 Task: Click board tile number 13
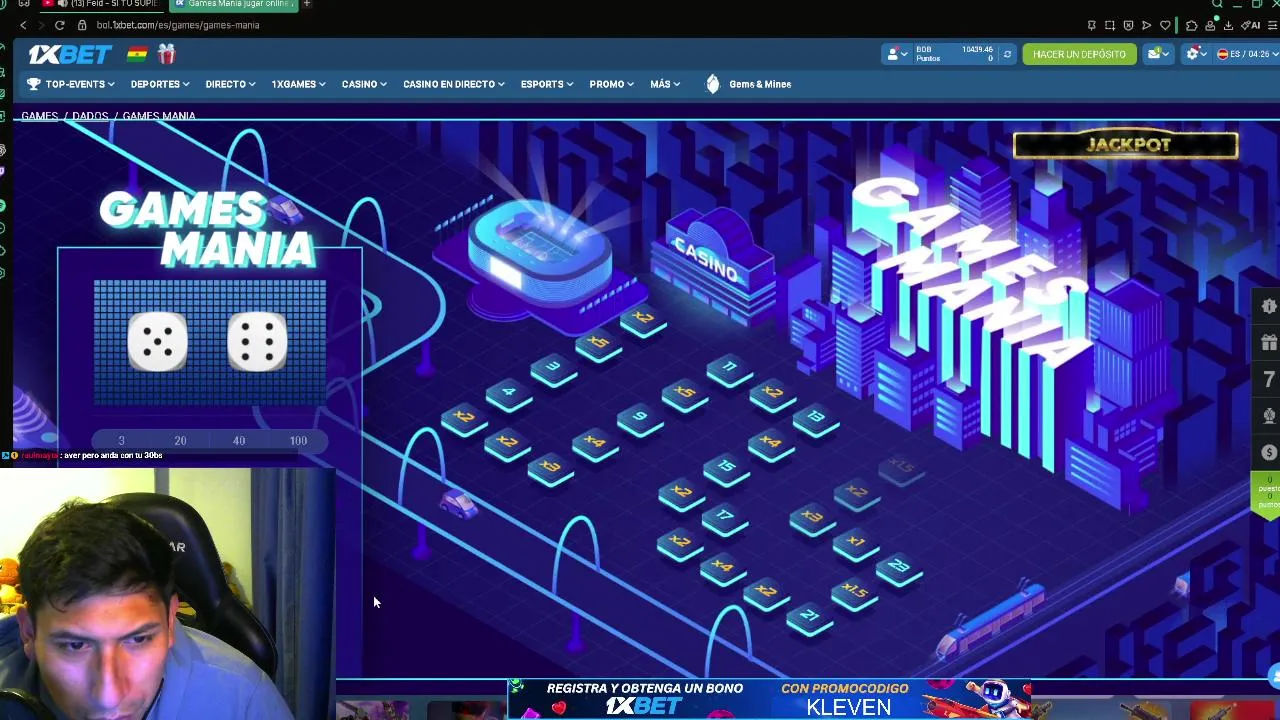click(816, 419)
